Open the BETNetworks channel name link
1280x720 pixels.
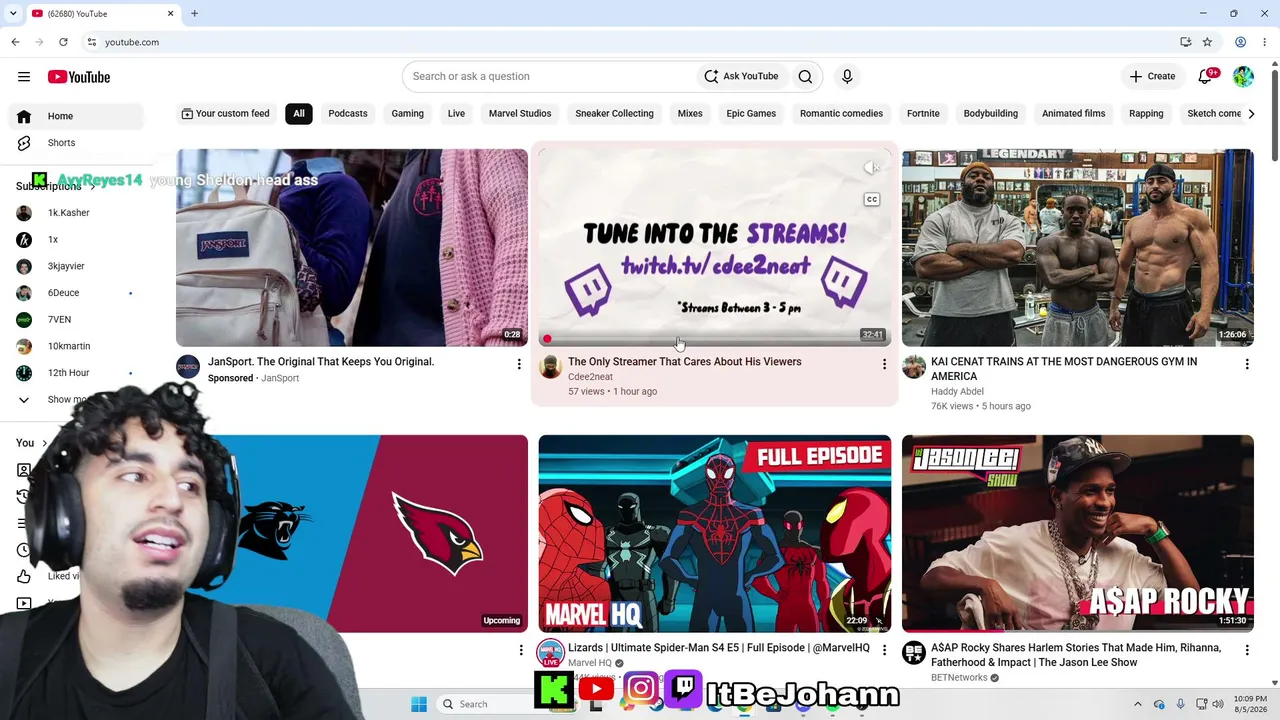pos(959,677)
